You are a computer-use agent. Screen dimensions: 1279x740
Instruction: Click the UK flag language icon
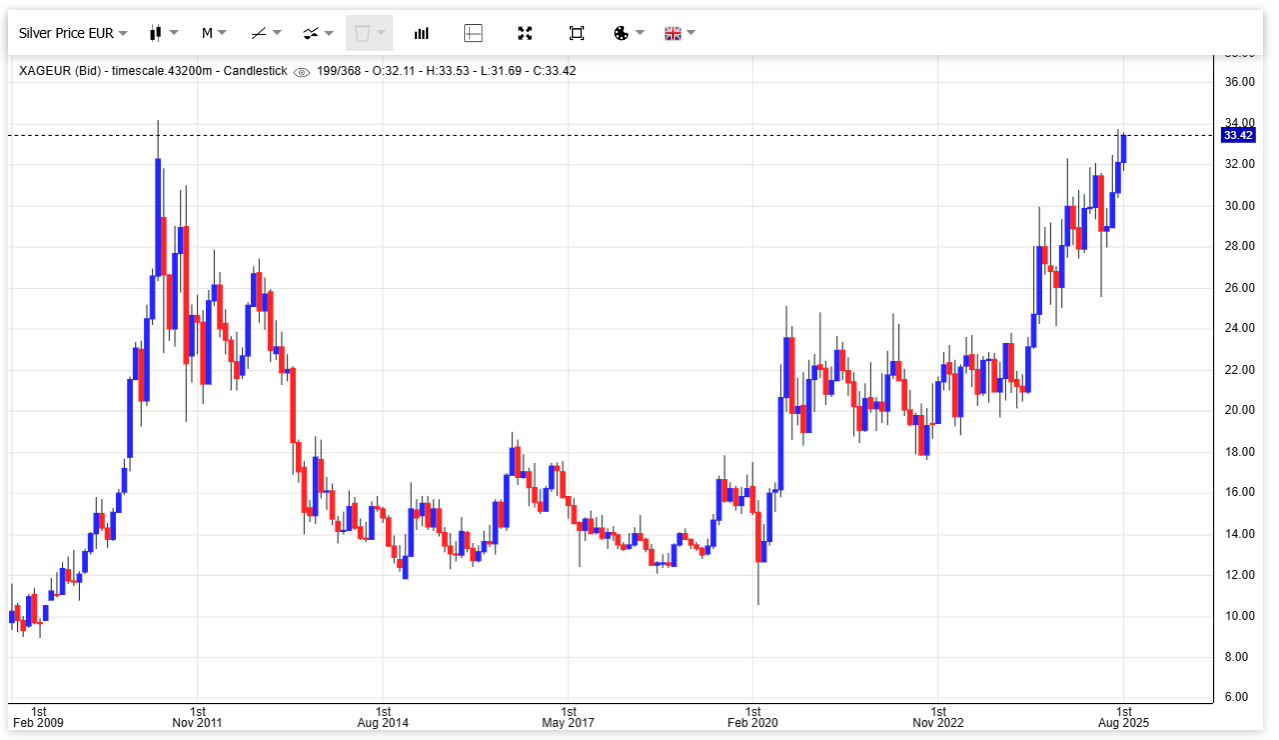673,33
